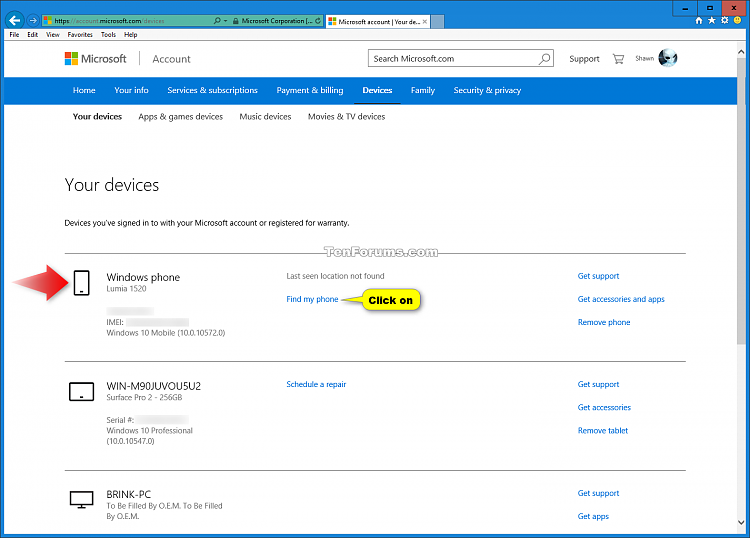Select Music devices sub-tab
Screen dimensions: 750x538
(x=265, y=116)
